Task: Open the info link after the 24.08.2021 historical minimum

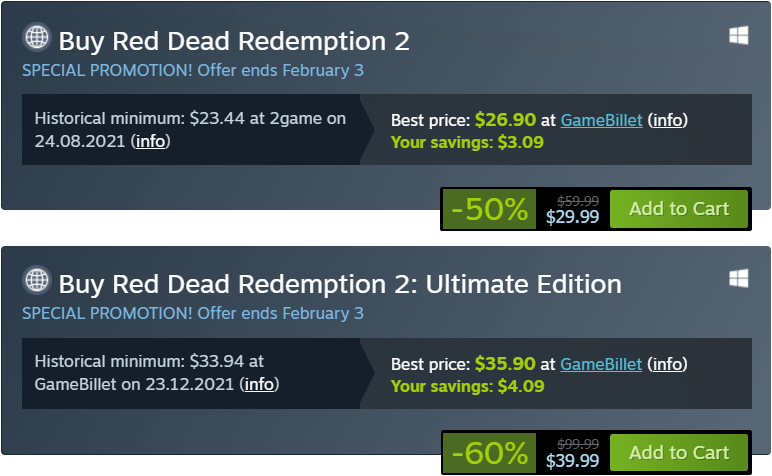Action: coord(151,140)
